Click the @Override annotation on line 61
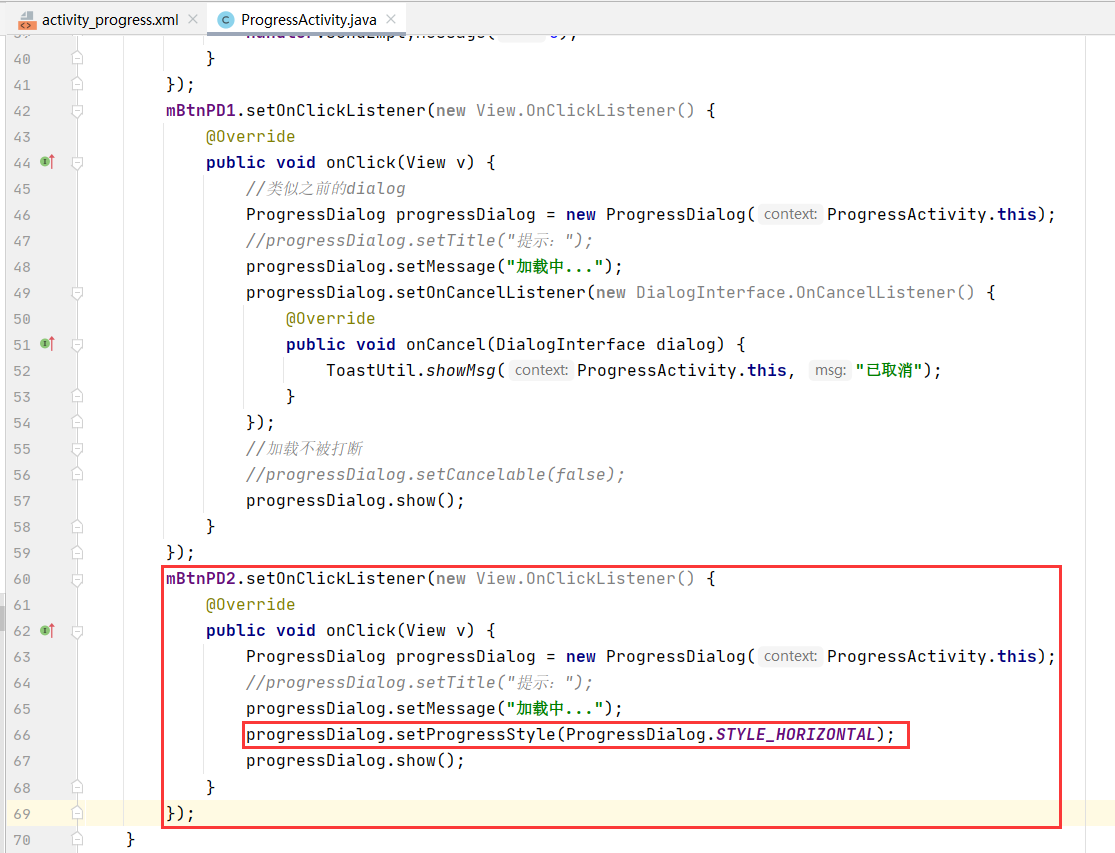1115x853 pixels. (250, 604)
